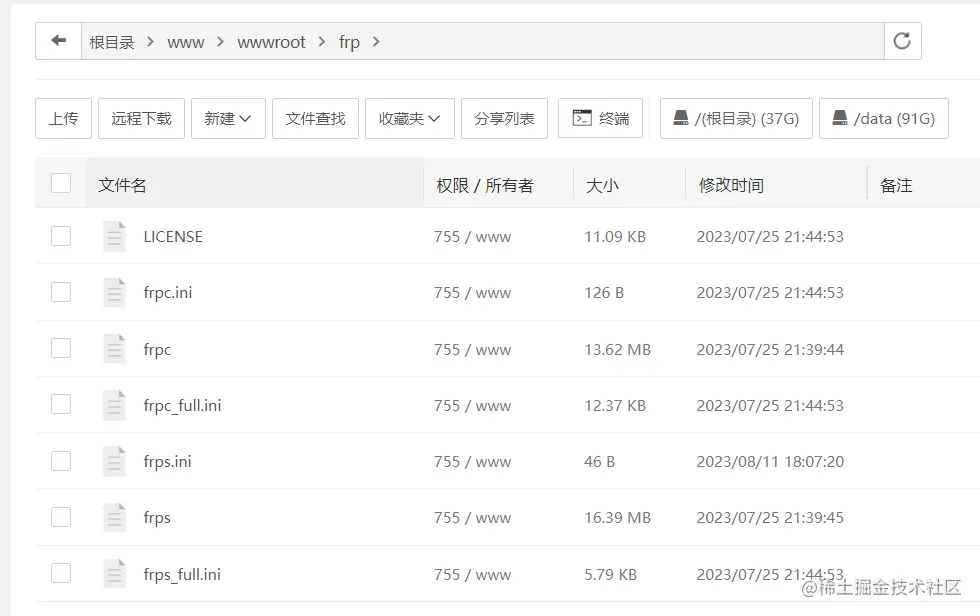The height and width of the screenshot is (616, 980).
Task: Click the 2023/07/25 21:39:45 timestamp
Action: 770,518
